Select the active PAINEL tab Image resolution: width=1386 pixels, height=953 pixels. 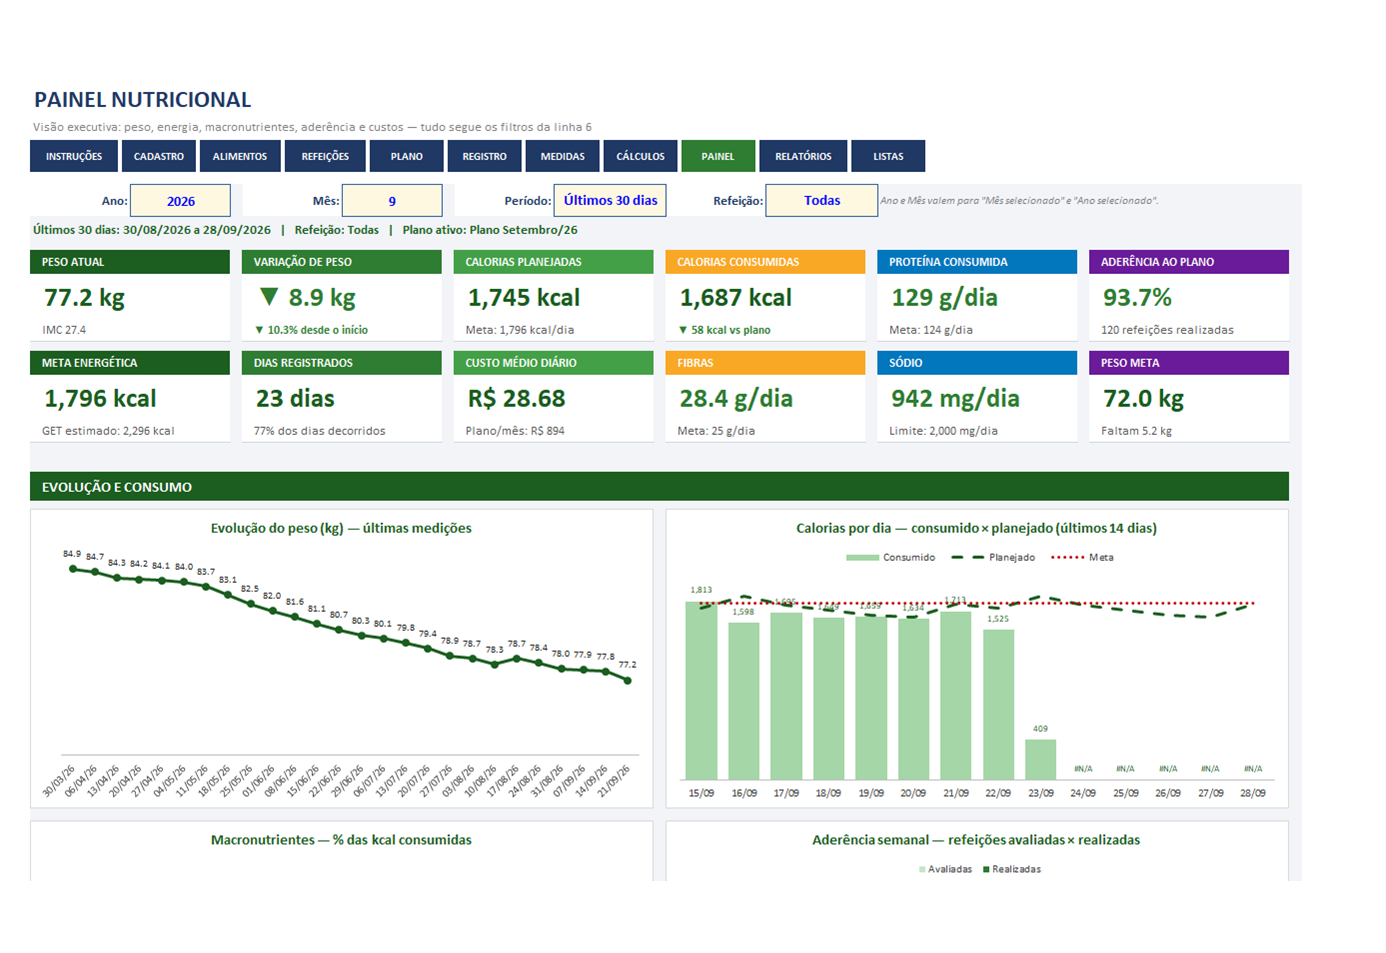[718, 156]
